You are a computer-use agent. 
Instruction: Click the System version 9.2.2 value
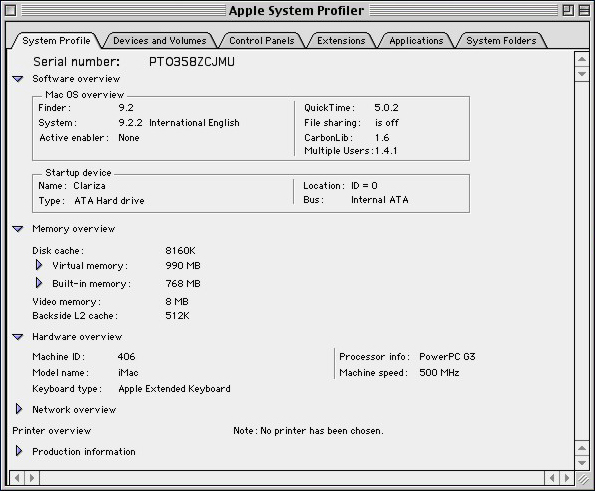tap(131, 123)
